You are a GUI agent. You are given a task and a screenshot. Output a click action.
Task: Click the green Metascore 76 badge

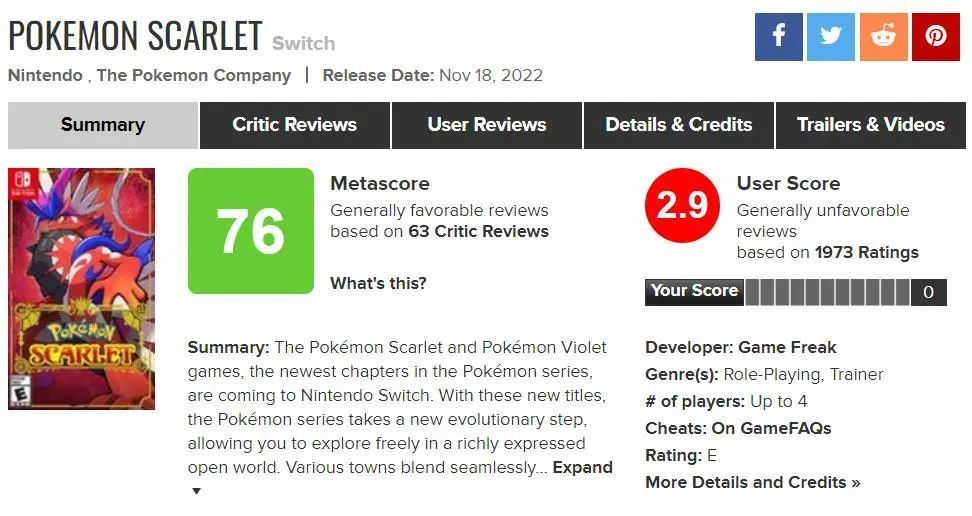coord(251,231)
